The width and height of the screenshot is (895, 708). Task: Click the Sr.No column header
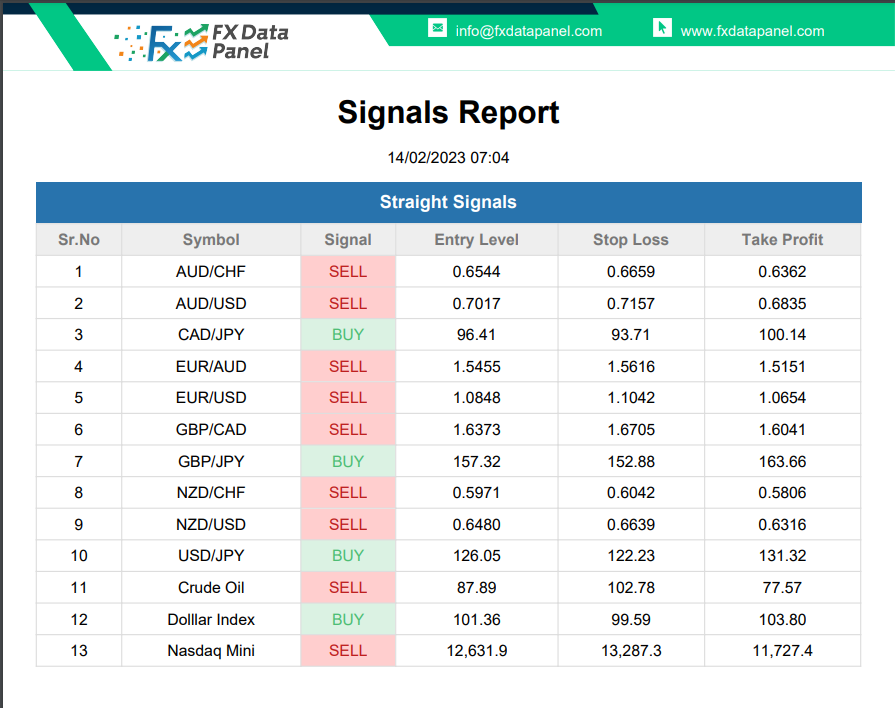click(x=79, y=240)
